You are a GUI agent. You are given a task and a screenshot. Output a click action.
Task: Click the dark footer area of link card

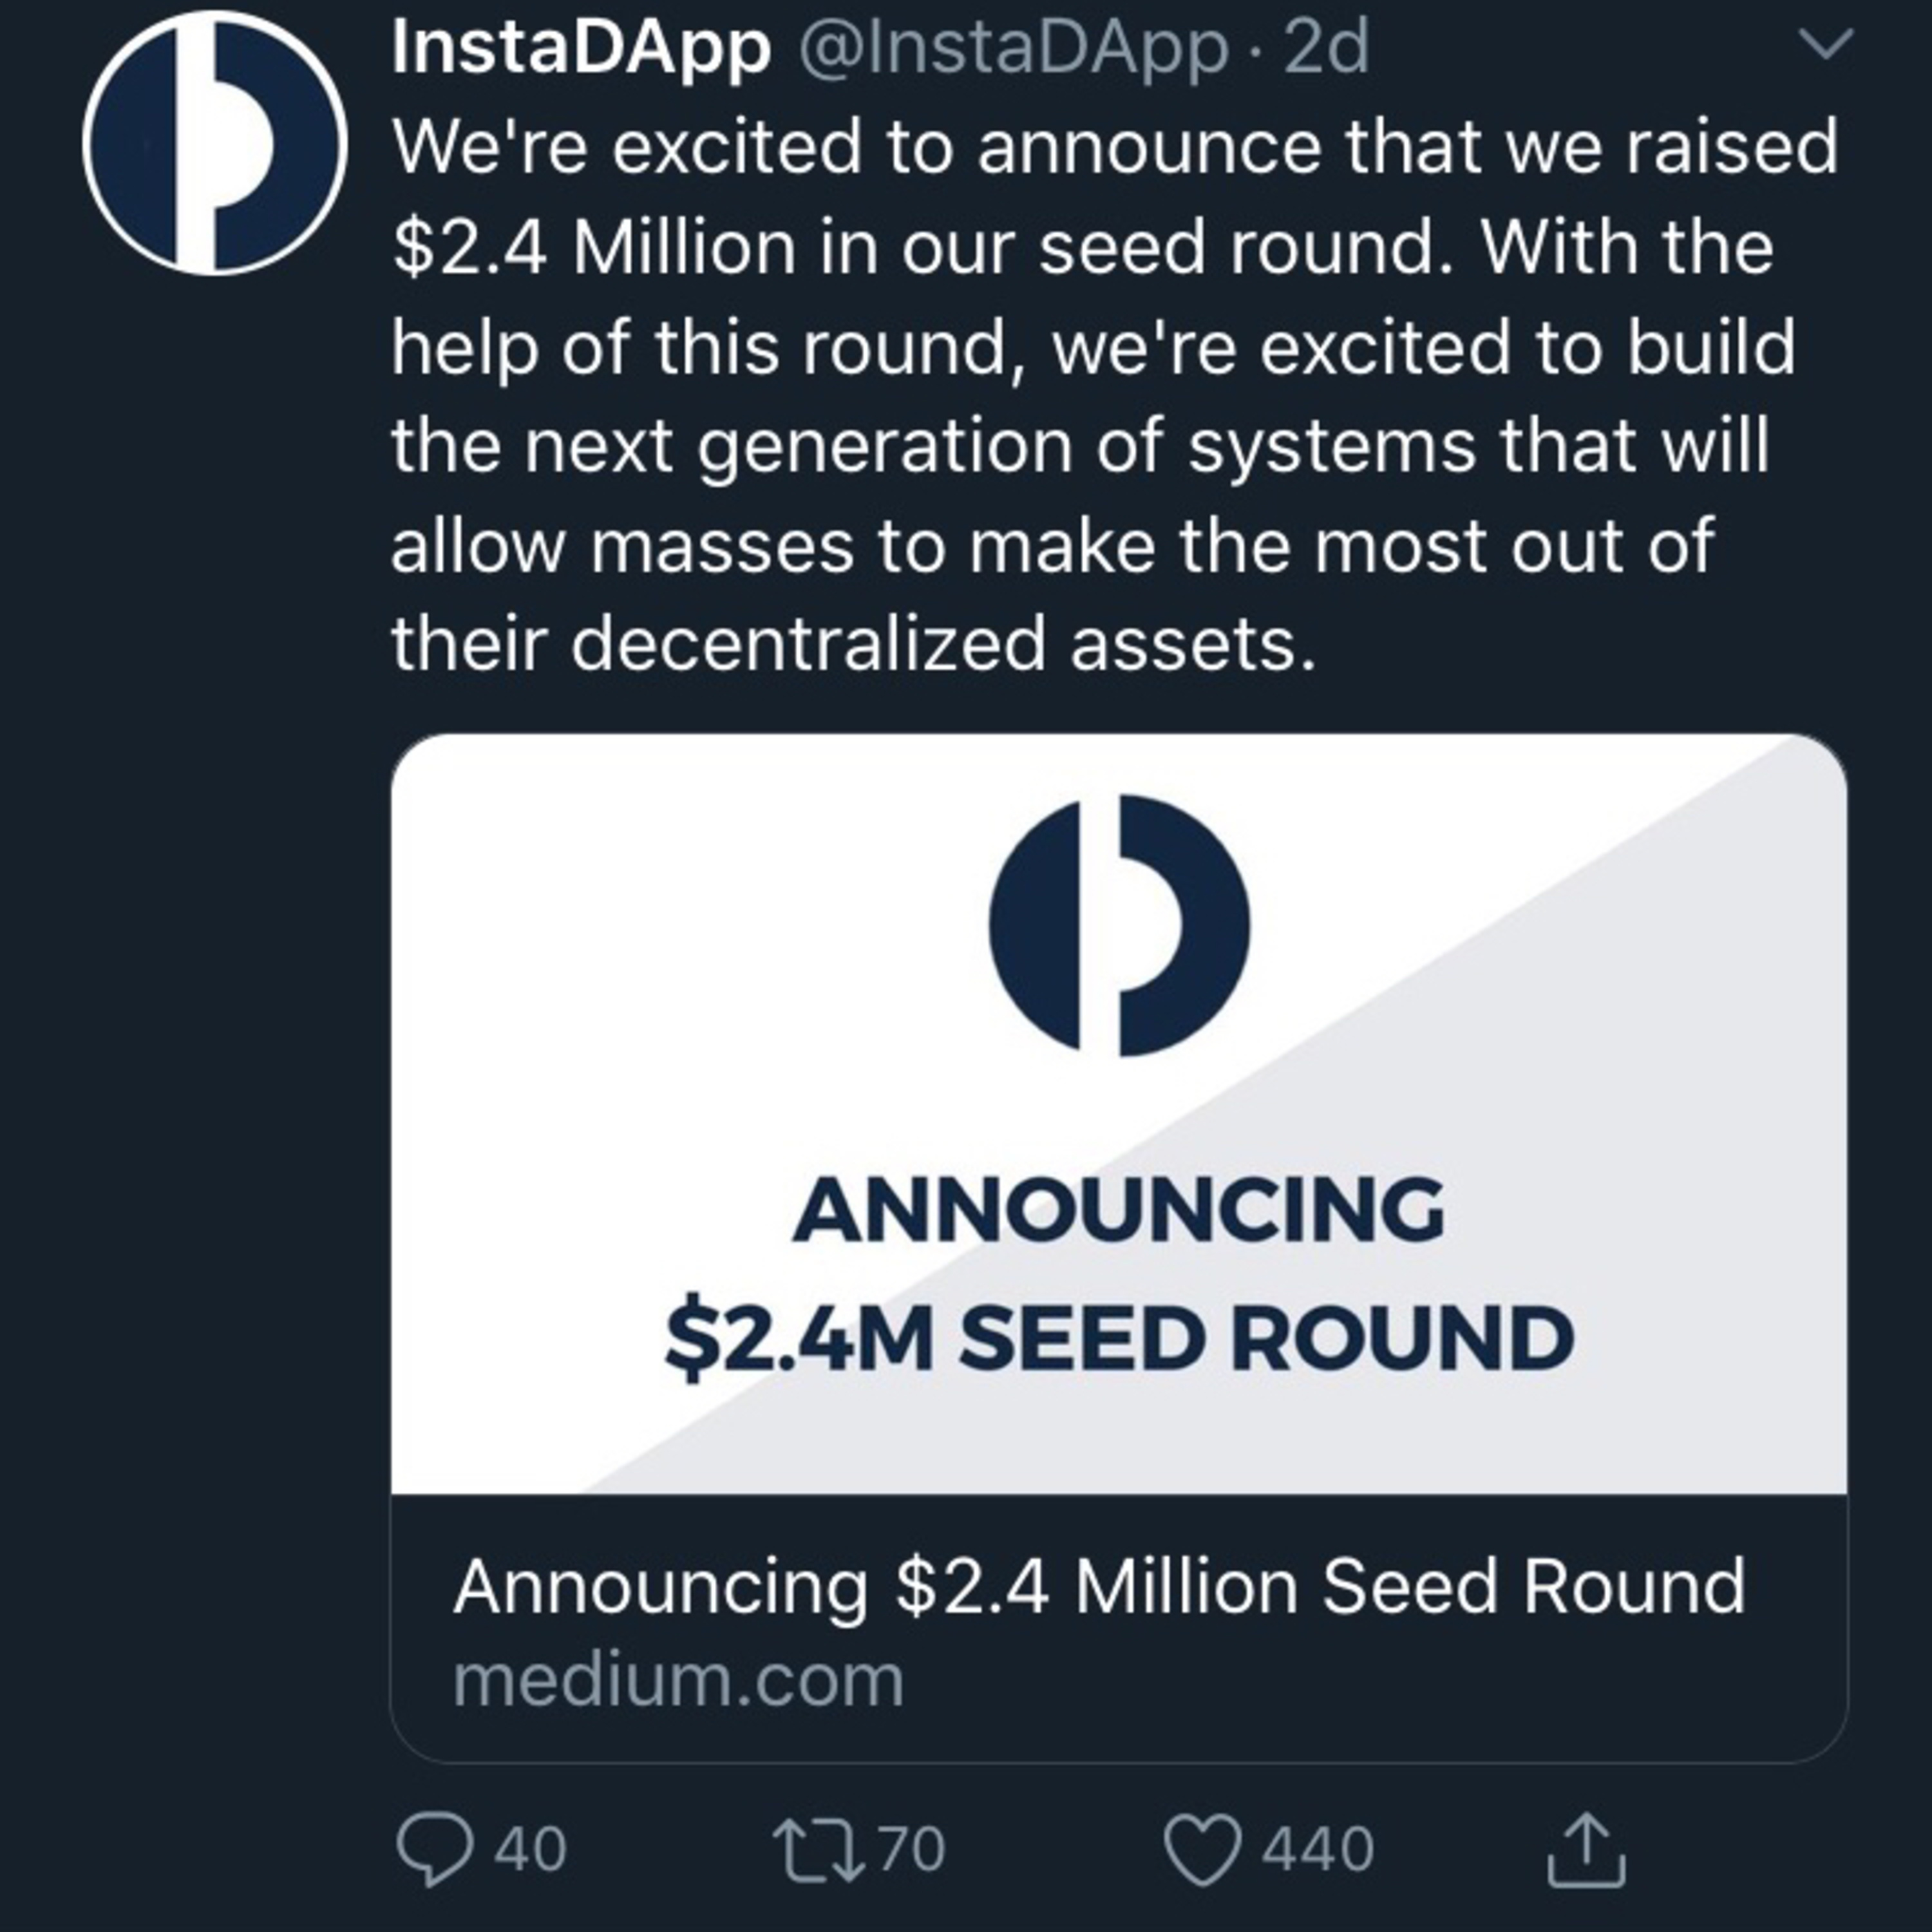1119,1628
